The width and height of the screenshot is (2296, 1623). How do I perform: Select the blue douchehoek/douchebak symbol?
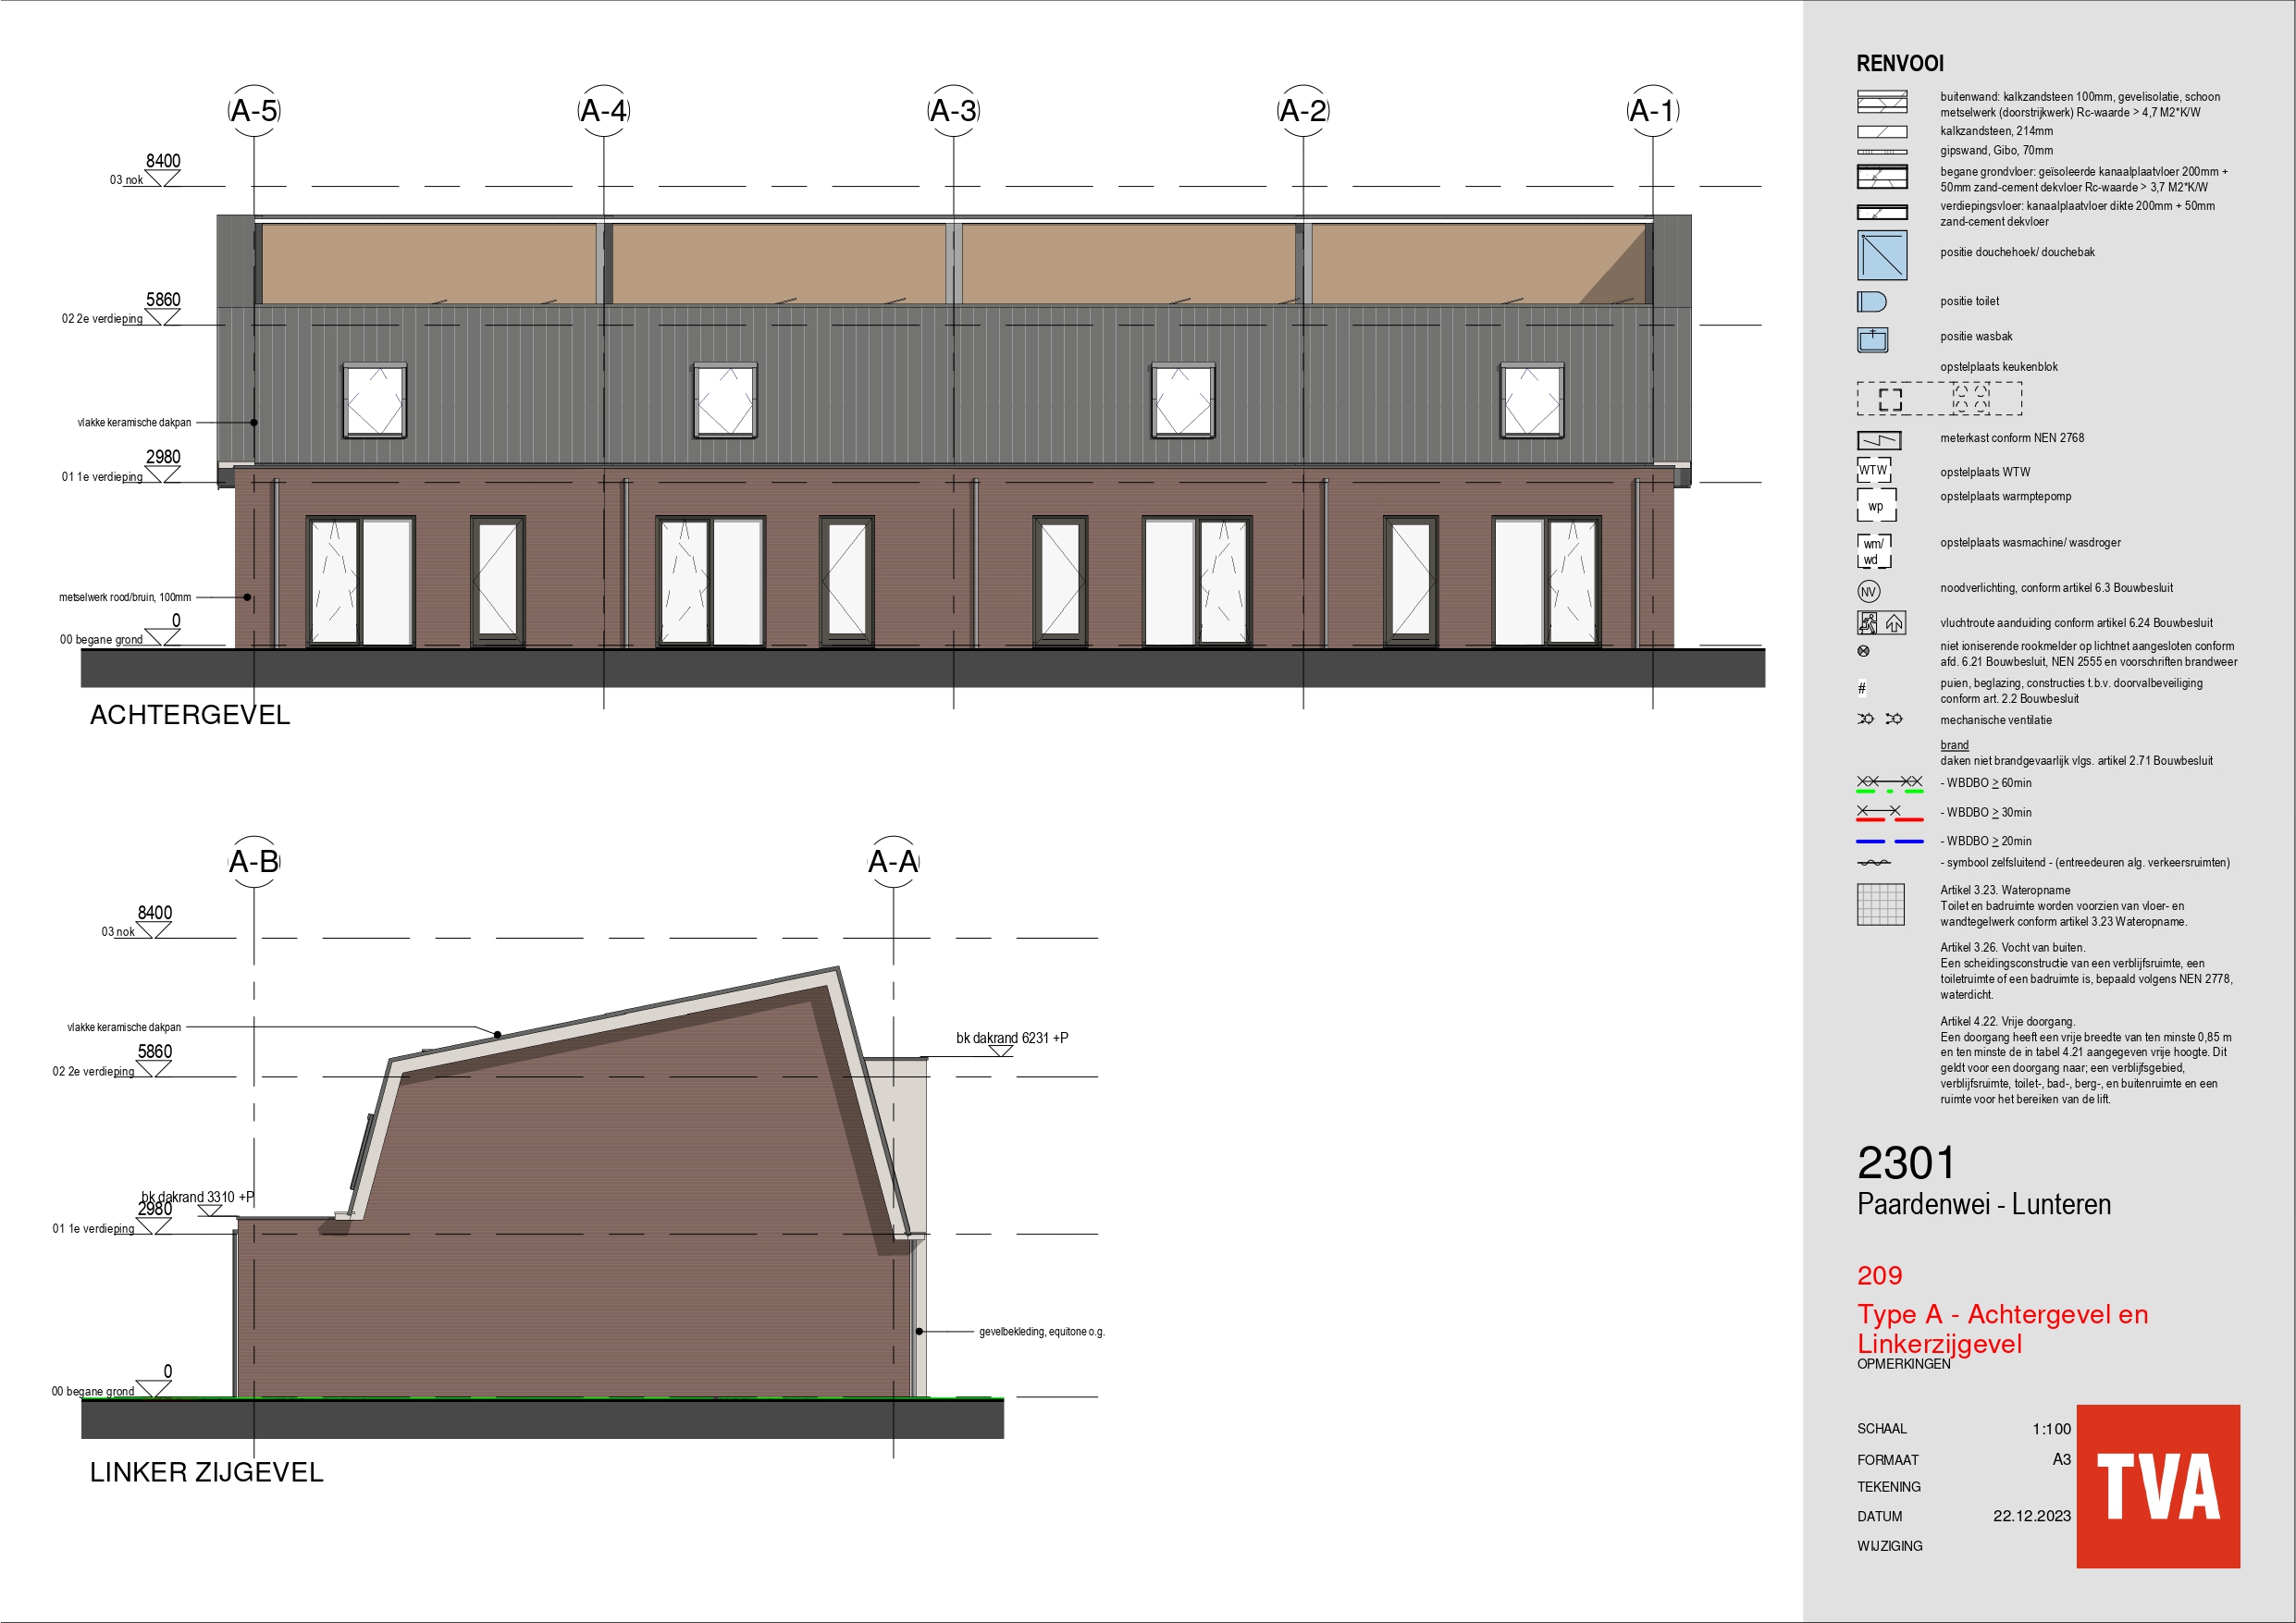1882,255
